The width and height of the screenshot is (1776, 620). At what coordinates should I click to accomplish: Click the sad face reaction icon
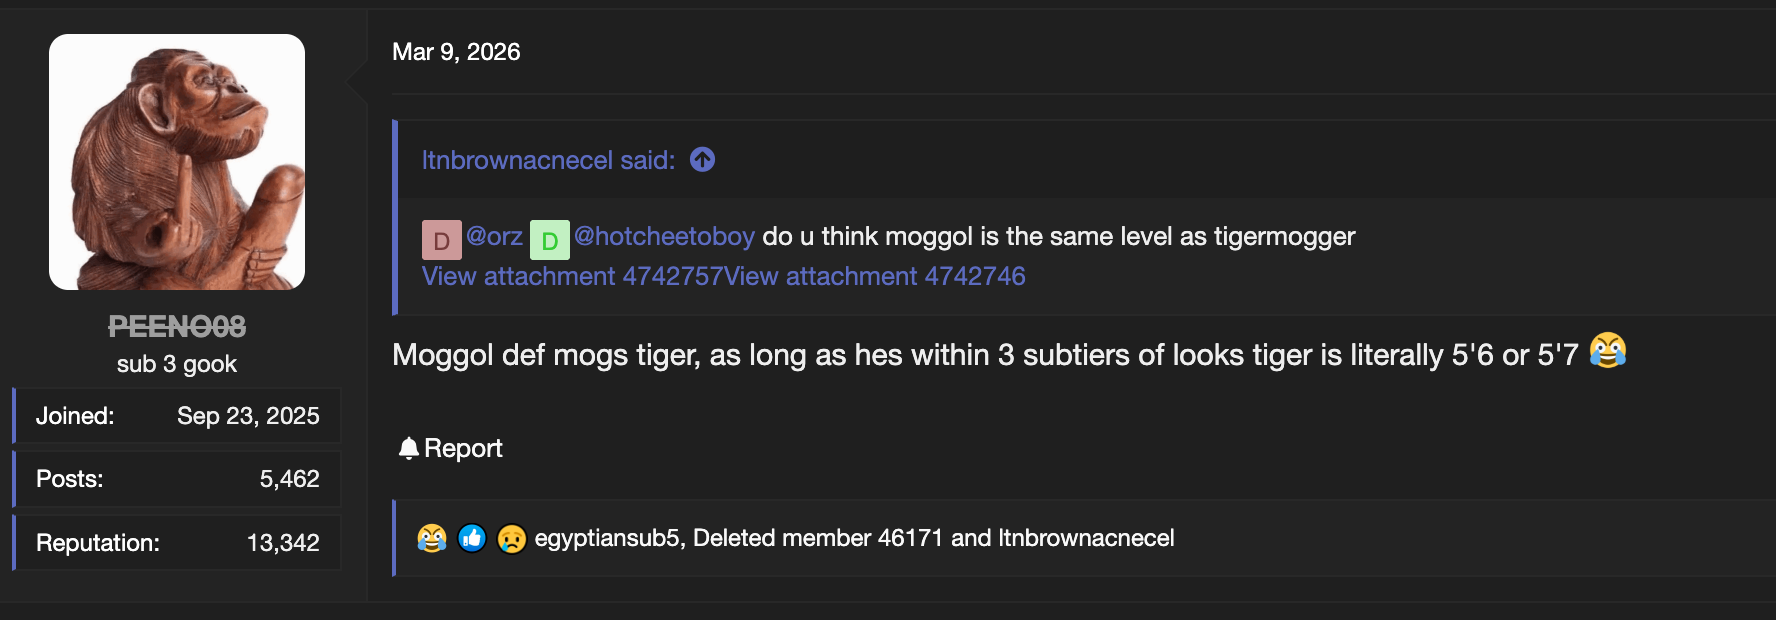tap(512, 538)
